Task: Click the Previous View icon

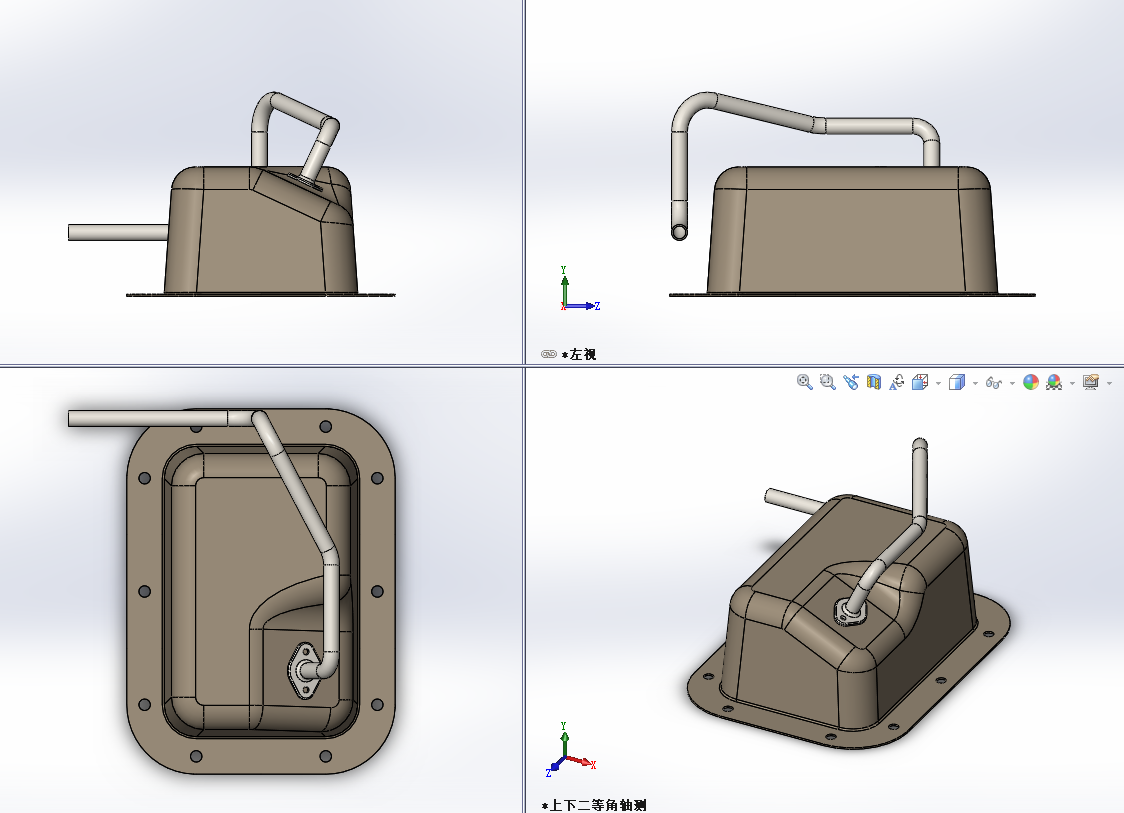Action: 850,382
